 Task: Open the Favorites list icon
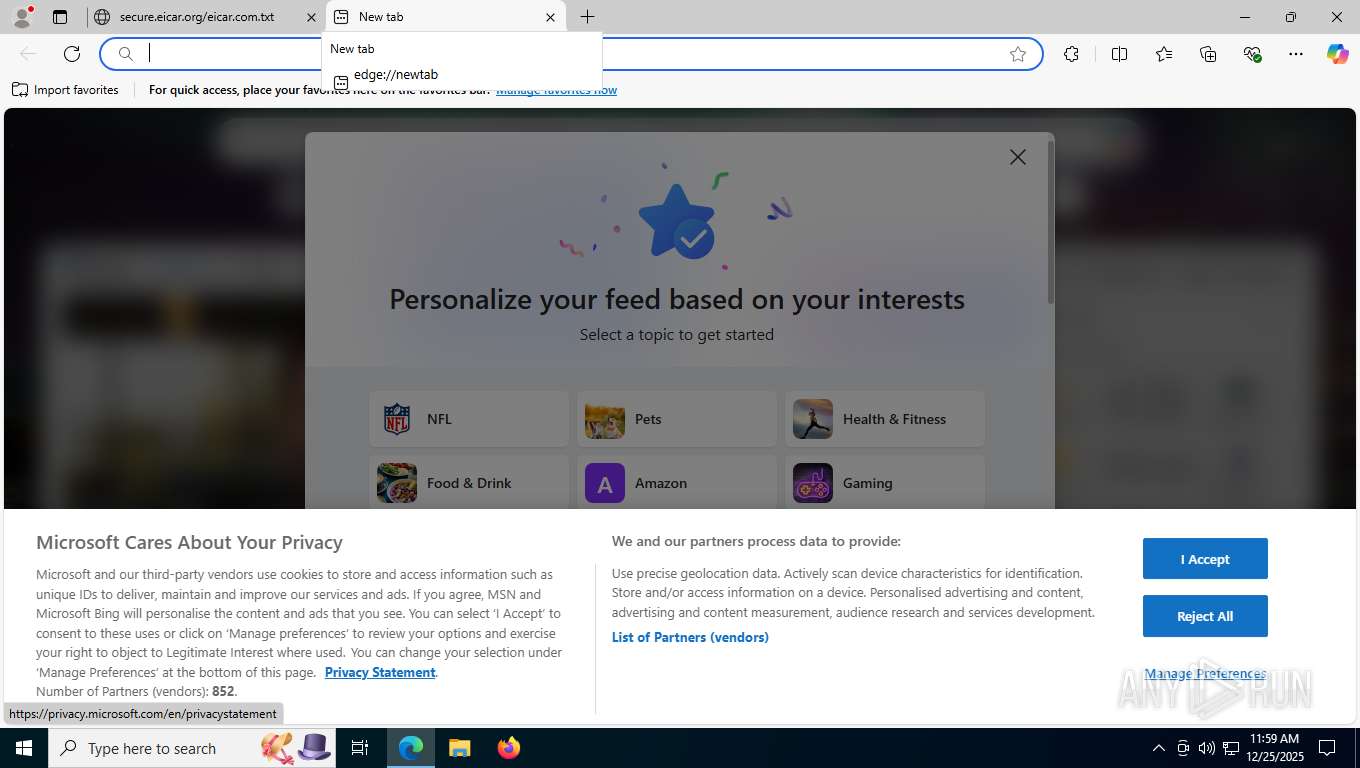[x=1164, y=54]
